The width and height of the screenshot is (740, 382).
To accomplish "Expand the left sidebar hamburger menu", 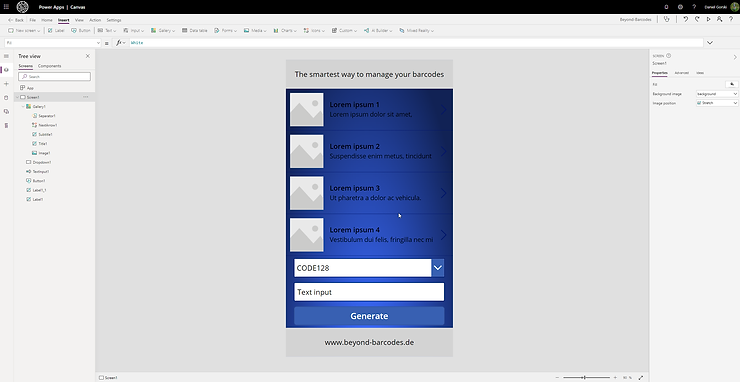I will (6, 56).
